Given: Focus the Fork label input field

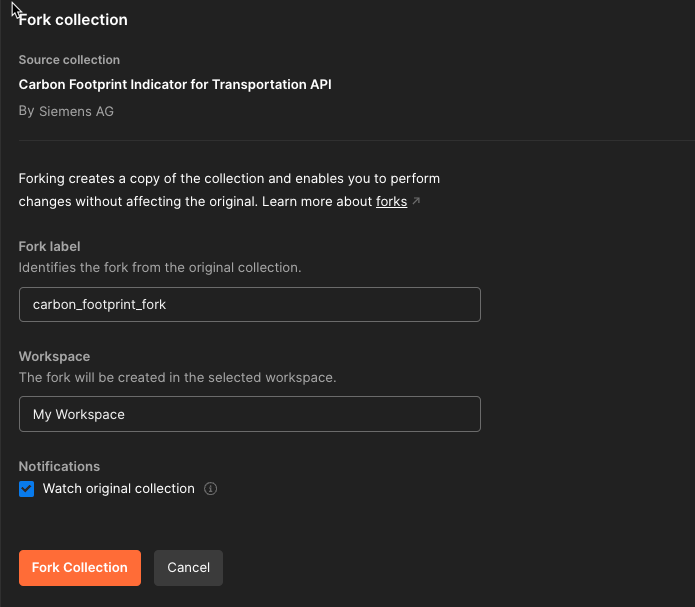Looking at the screenshot, I should coord(250,305).
